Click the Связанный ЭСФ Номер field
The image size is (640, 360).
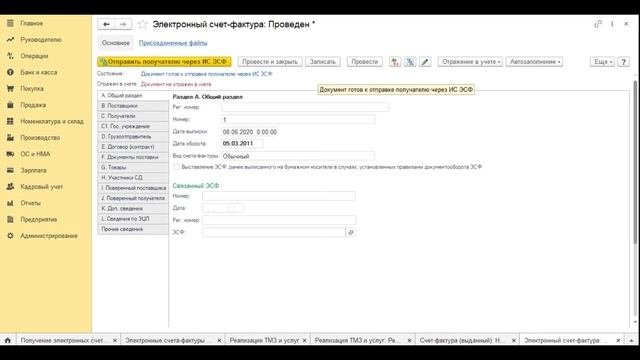click(279, 196)
